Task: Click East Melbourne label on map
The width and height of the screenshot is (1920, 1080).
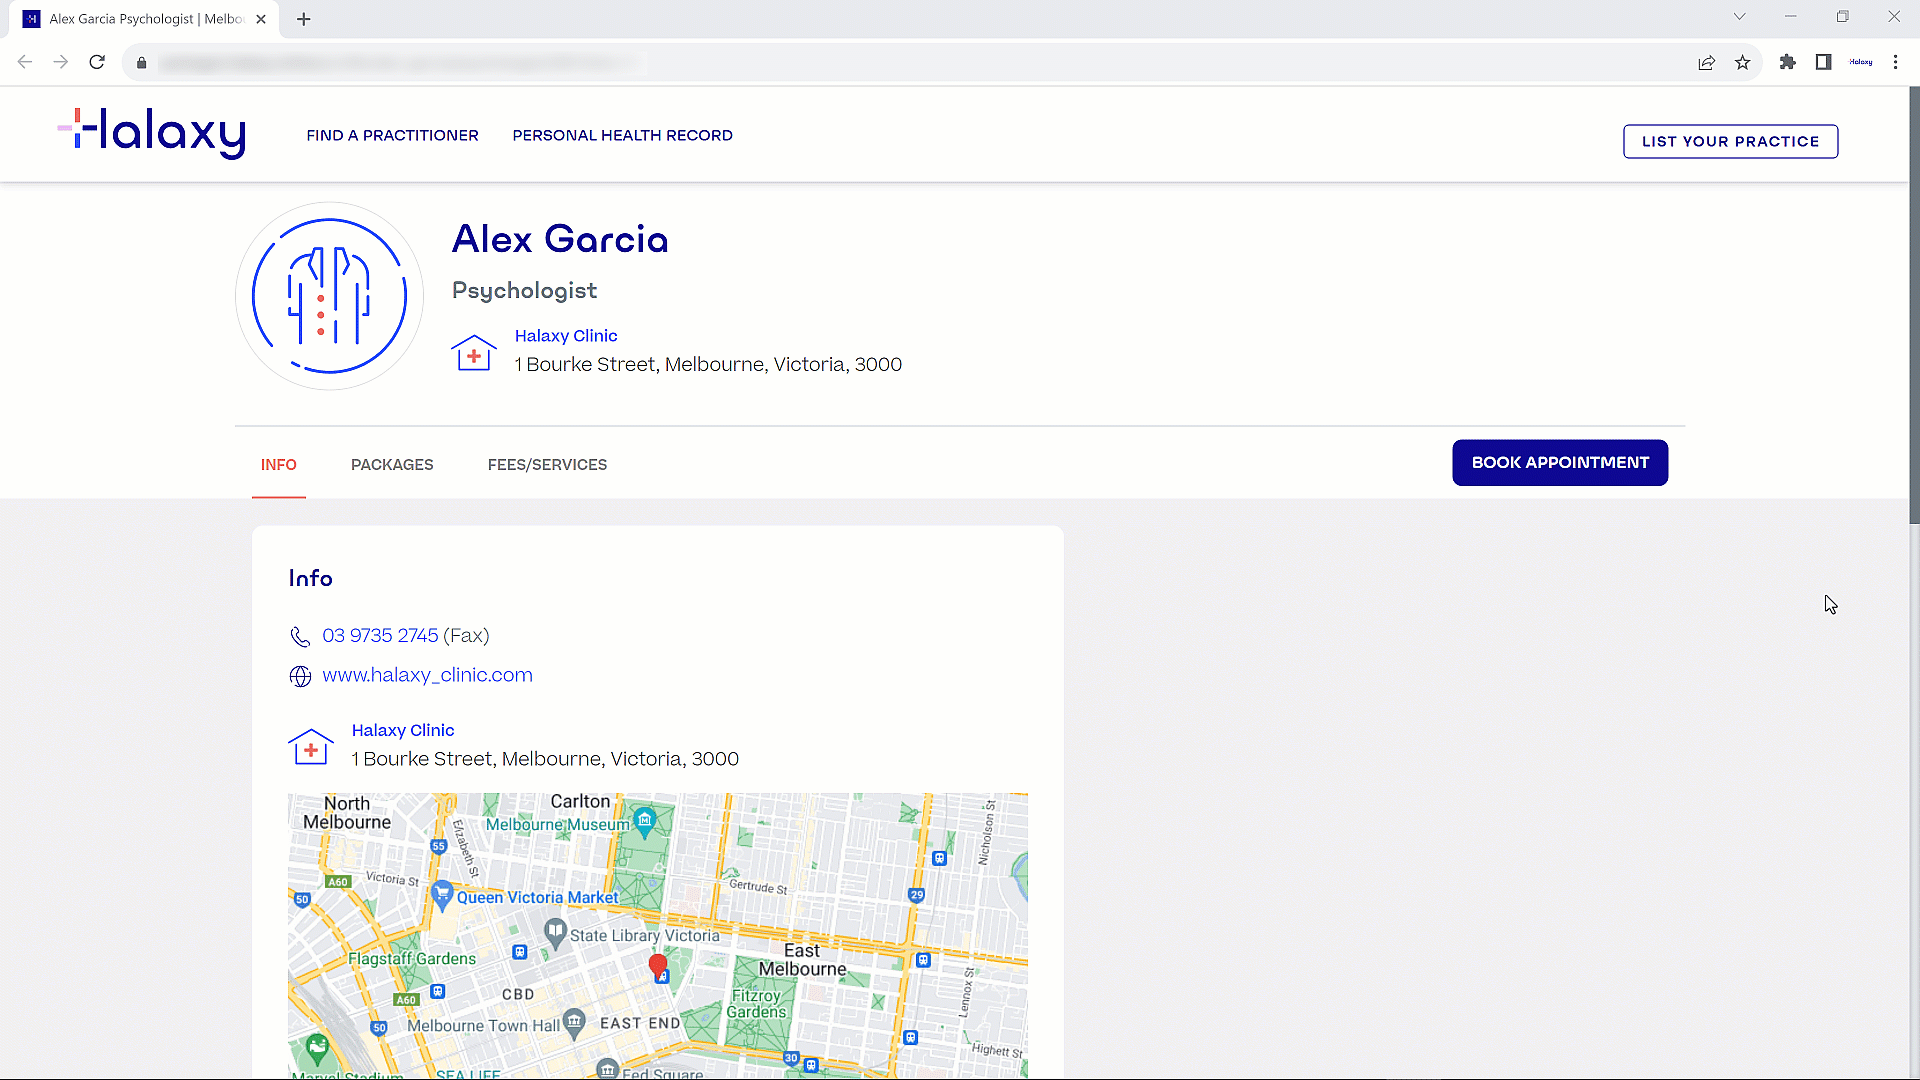Action: pyautogui.click(x=802, y=960)
